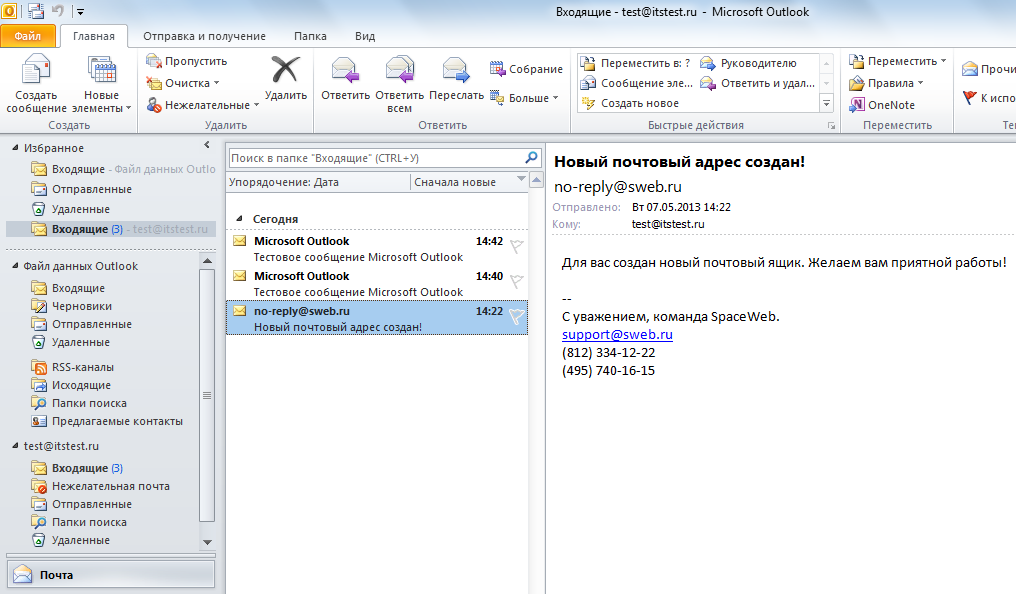Click Ignore (Пропустить) conversation button
Screen dimensions: 1016x594
pos(187,61)
